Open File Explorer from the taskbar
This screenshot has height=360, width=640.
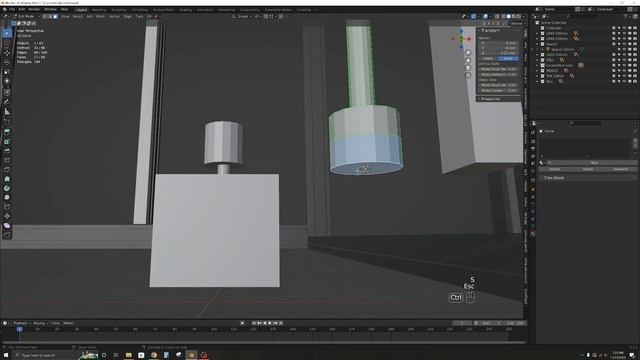pyautogui.click(x=129, y=355)
